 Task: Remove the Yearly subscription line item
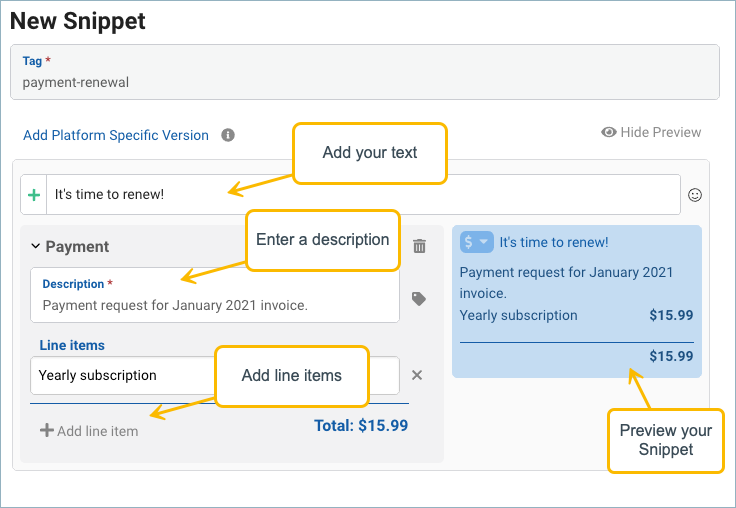pos(417,375)
